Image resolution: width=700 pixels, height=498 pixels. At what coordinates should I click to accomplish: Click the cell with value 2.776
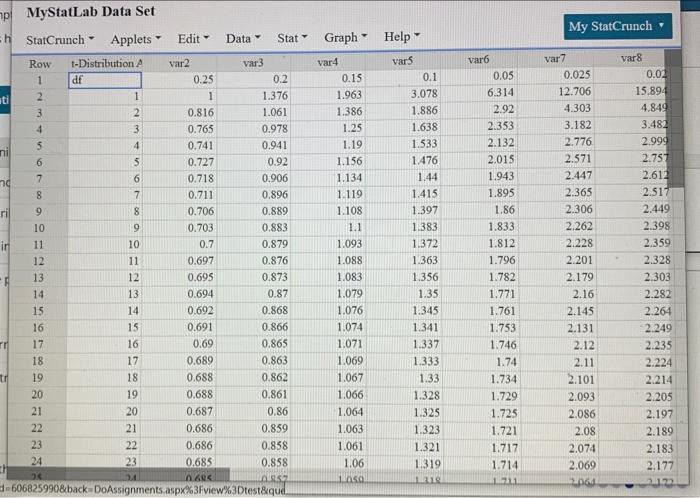coord(555,142)
